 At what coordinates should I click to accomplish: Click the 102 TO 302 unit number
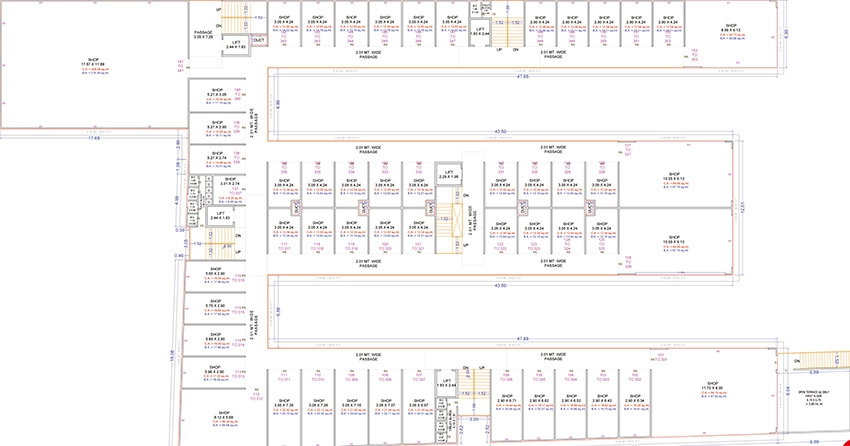pos(635,377)
